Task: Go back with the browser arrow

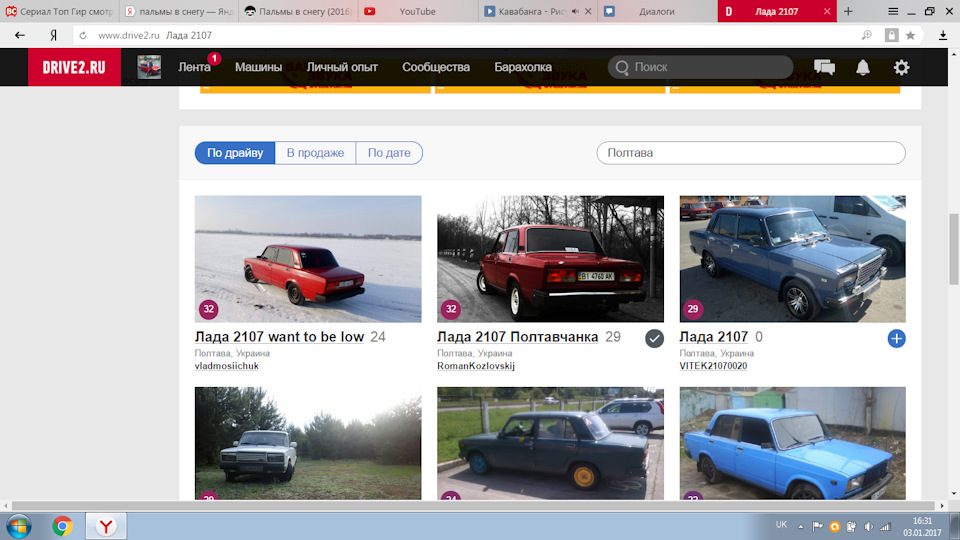Action: tap(20, 36)
